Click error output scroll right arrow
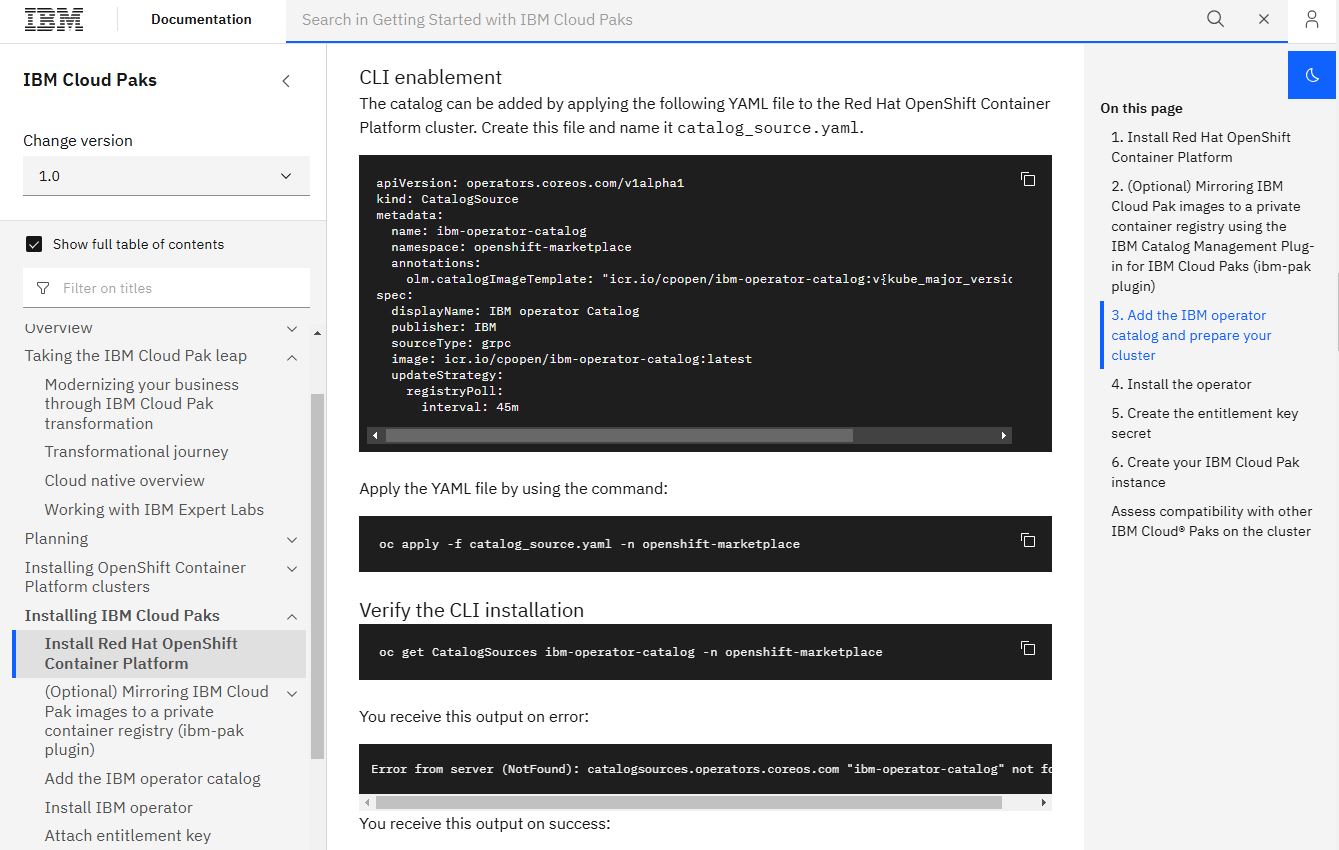1339x850 pixels. point(1044,802)
